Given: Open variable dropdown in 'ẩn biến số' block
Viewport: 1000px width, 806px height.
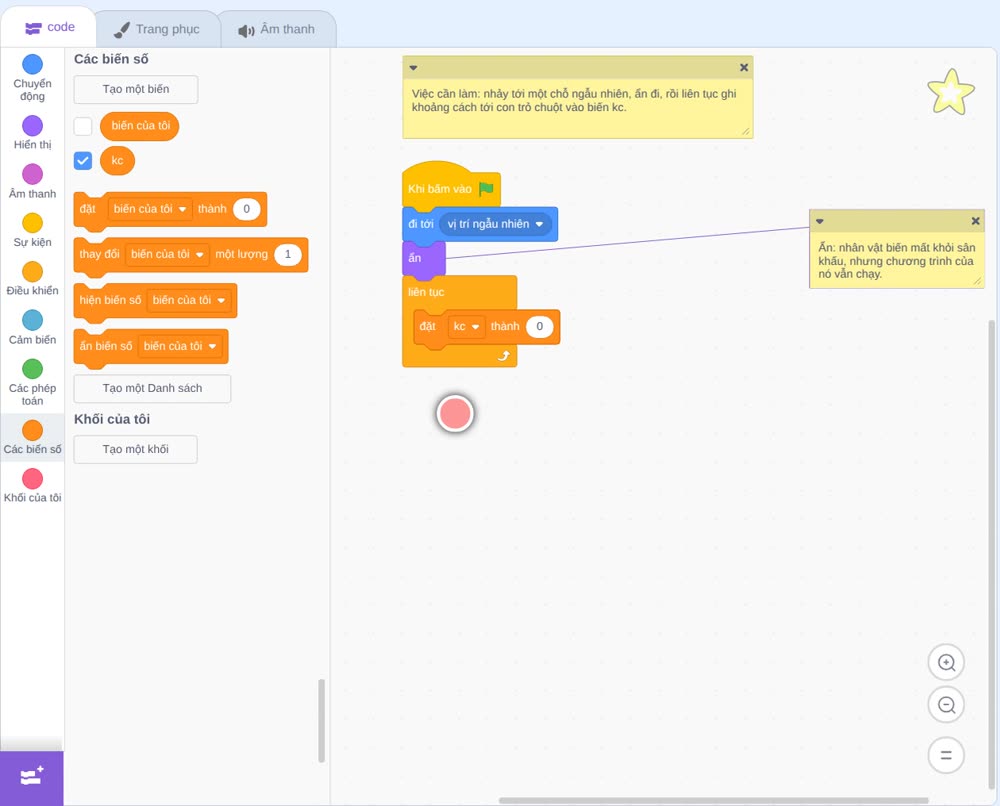Looking at the screenshot, I should coord(180,346).
